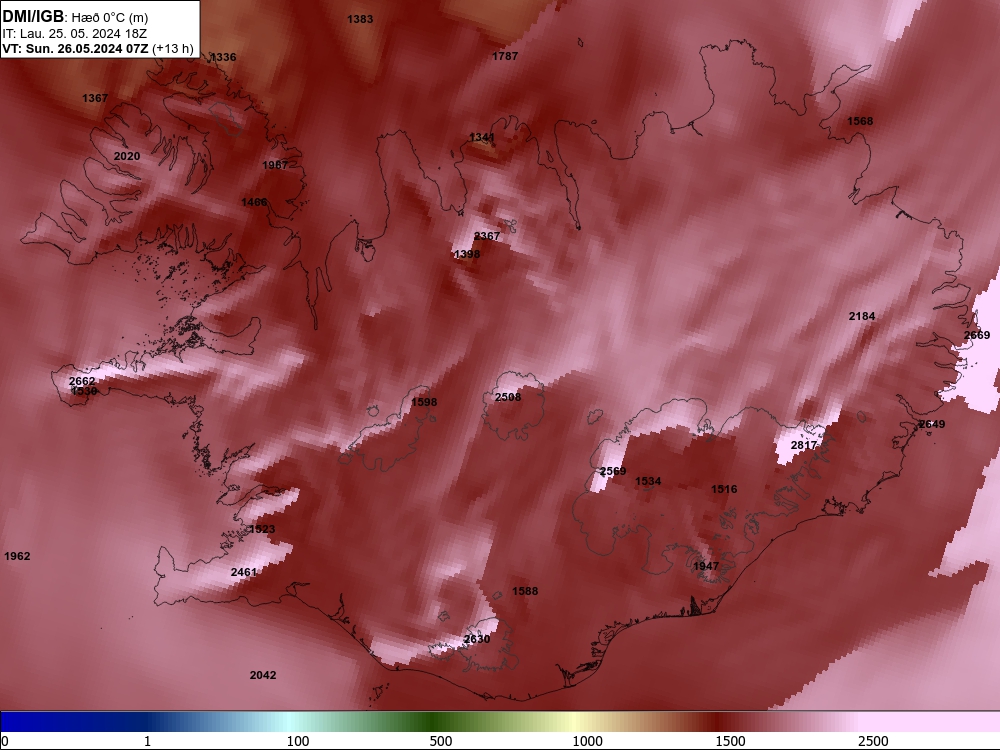Click the map value 2817

(804, 445)
